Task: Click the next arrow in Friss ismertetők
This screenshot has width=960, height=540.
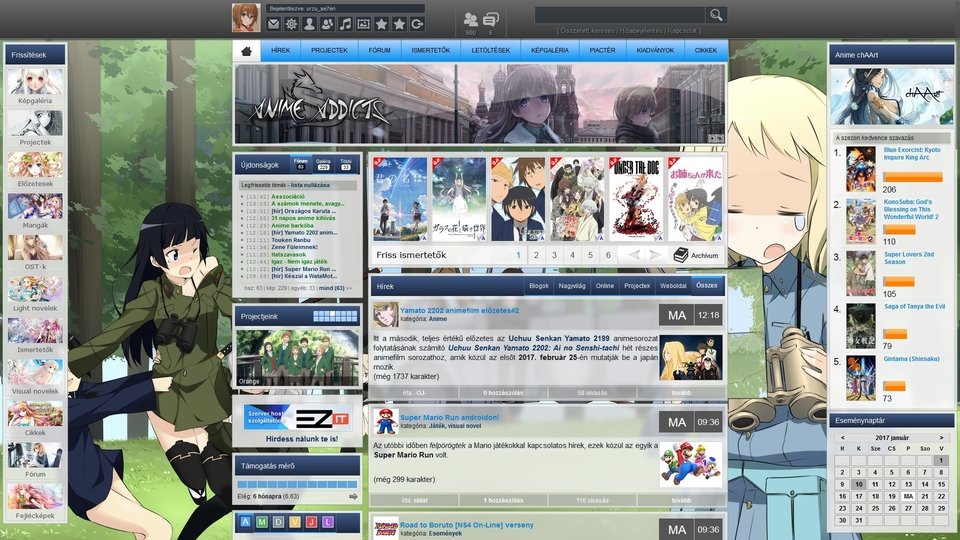Action: coord(654,255)
